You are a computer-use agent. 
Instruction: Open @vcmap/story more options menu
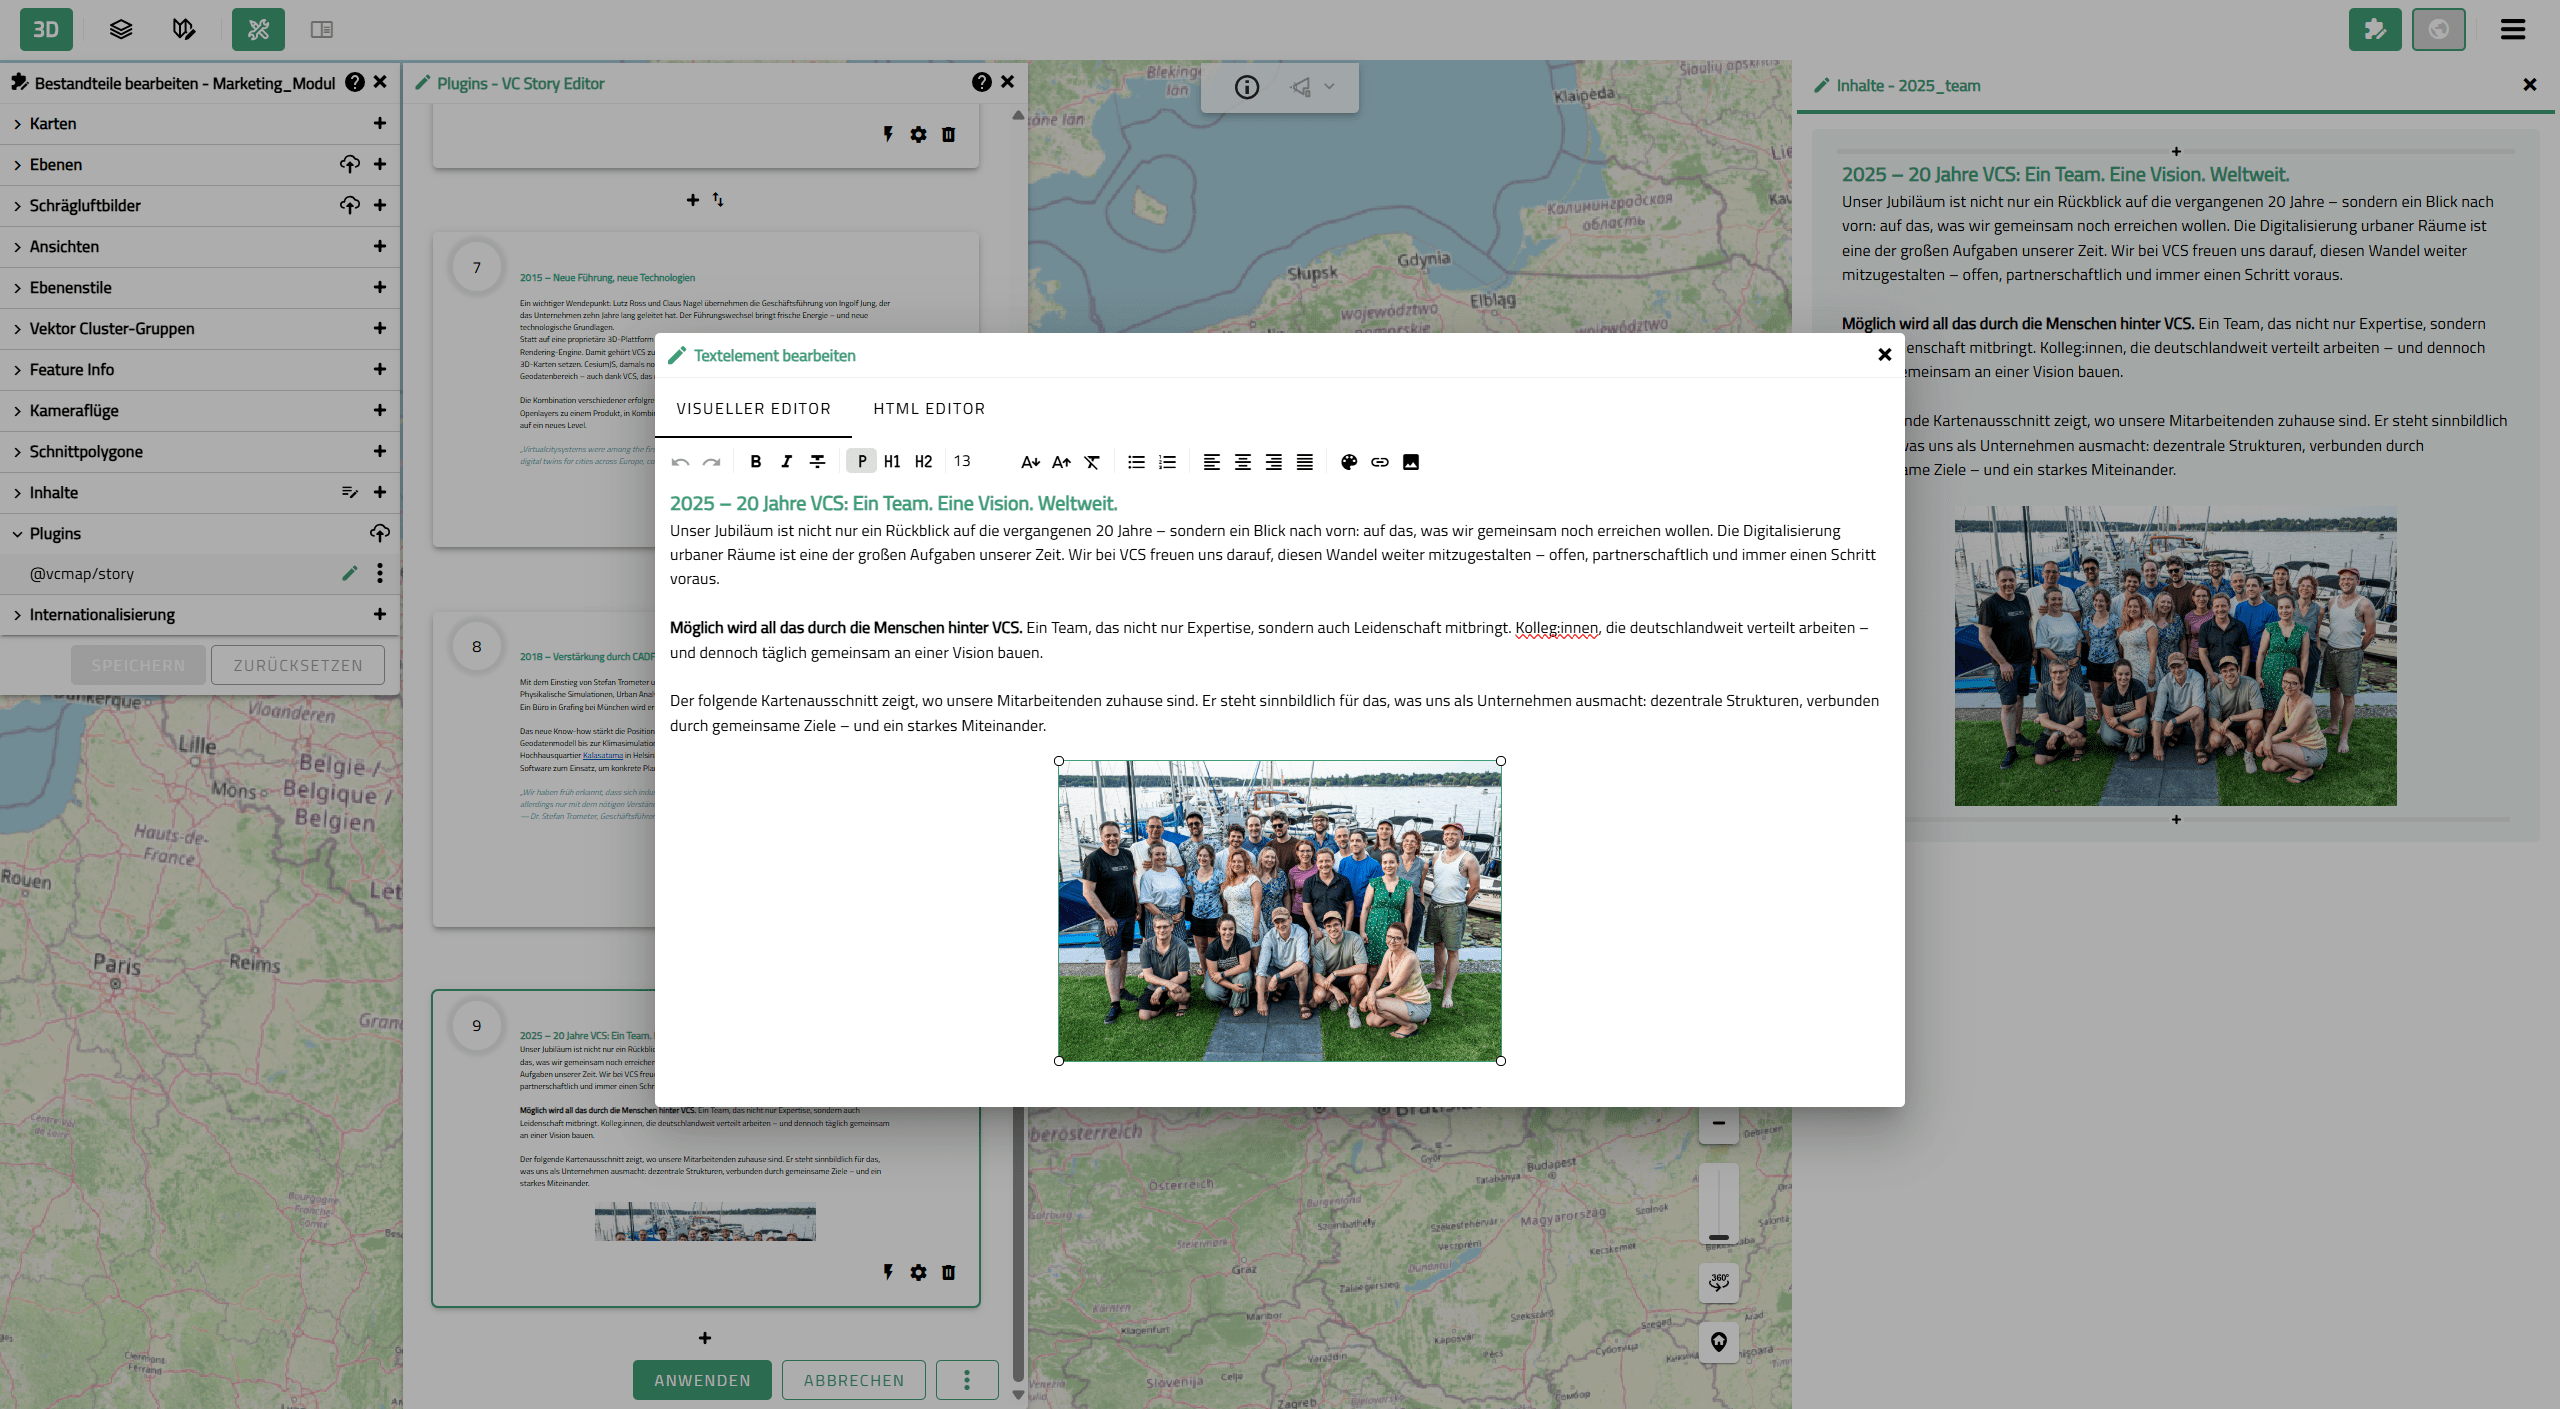380,573
